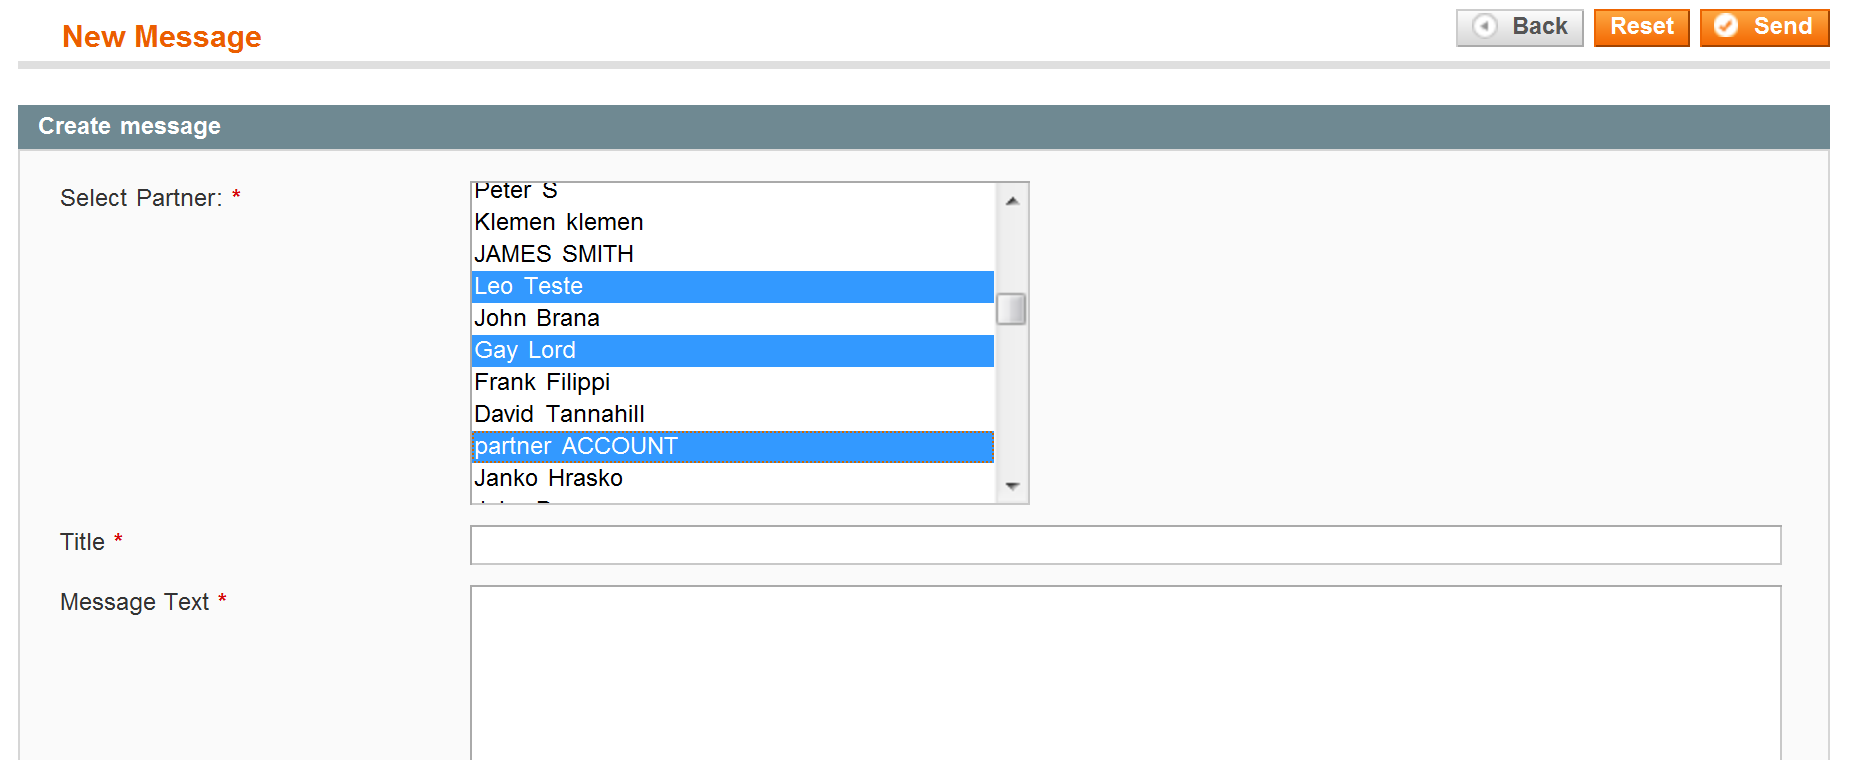Select JAMES SMITH as partner
Screen dimensions: 1849x760
(553, 254)
